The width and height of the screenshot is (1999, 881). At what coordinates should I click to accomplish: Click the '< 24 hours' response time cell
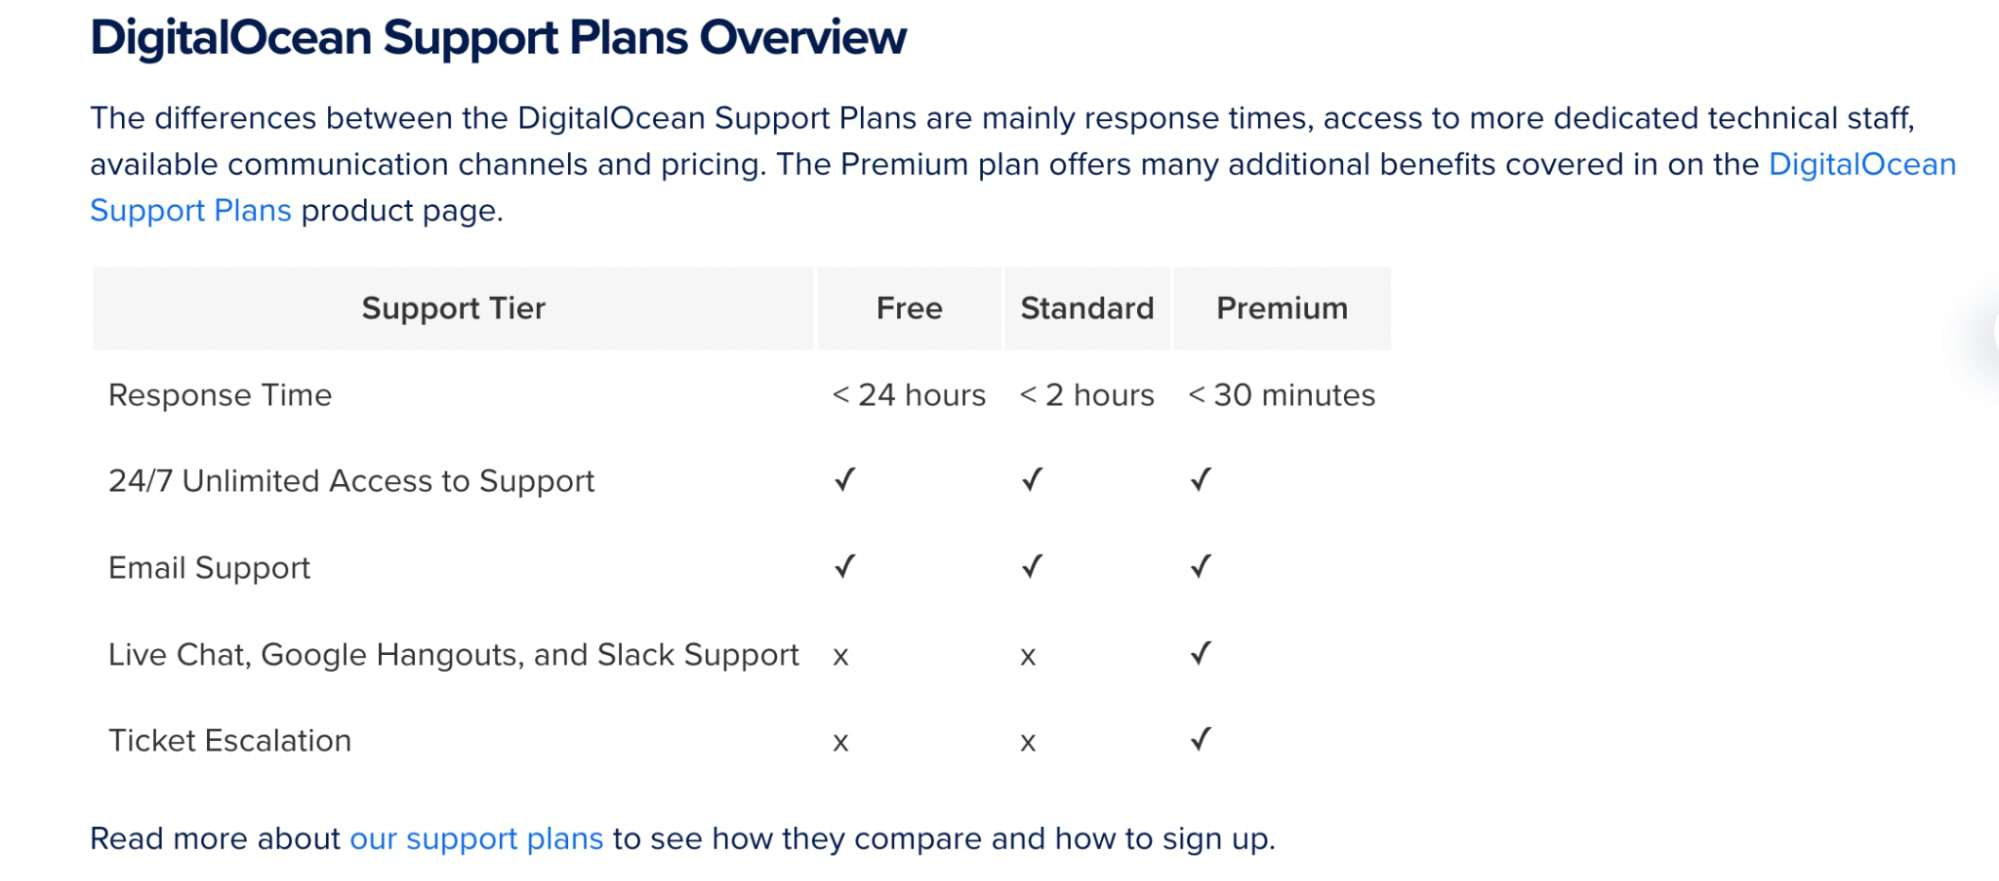[909, 395]
